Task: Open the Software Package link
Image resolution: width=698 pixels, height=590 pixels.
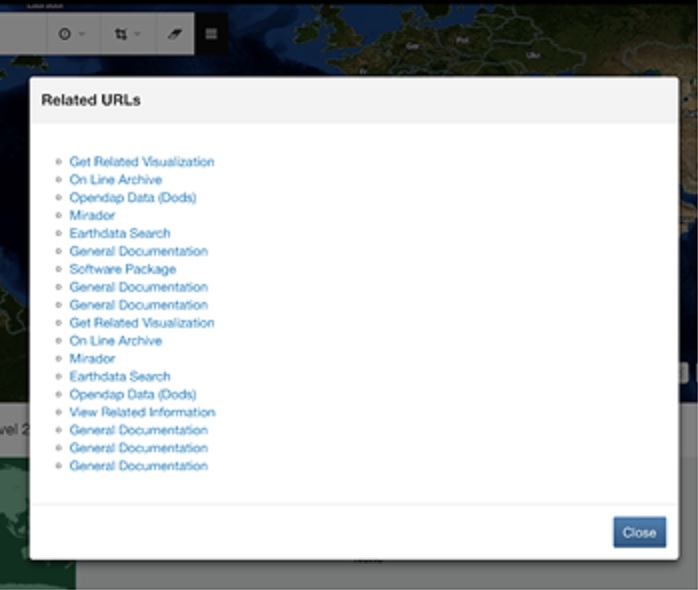Action: (x=122, y=269)
